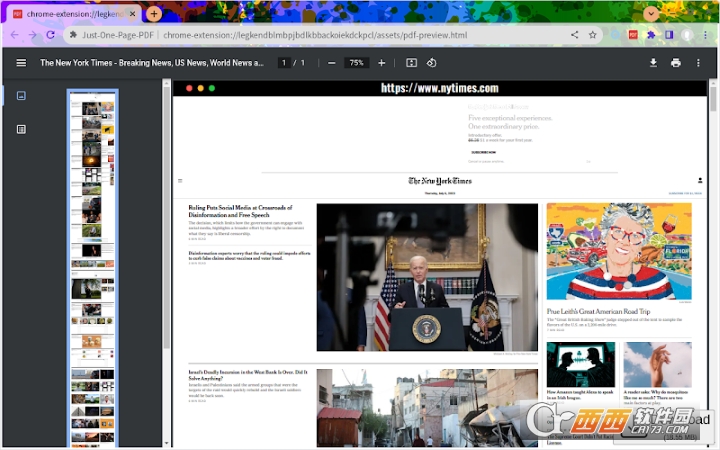Viewport: 720px width, 450px height.
Task: Open the tab search dropdown arrow
Action: [x=651, y=14]
